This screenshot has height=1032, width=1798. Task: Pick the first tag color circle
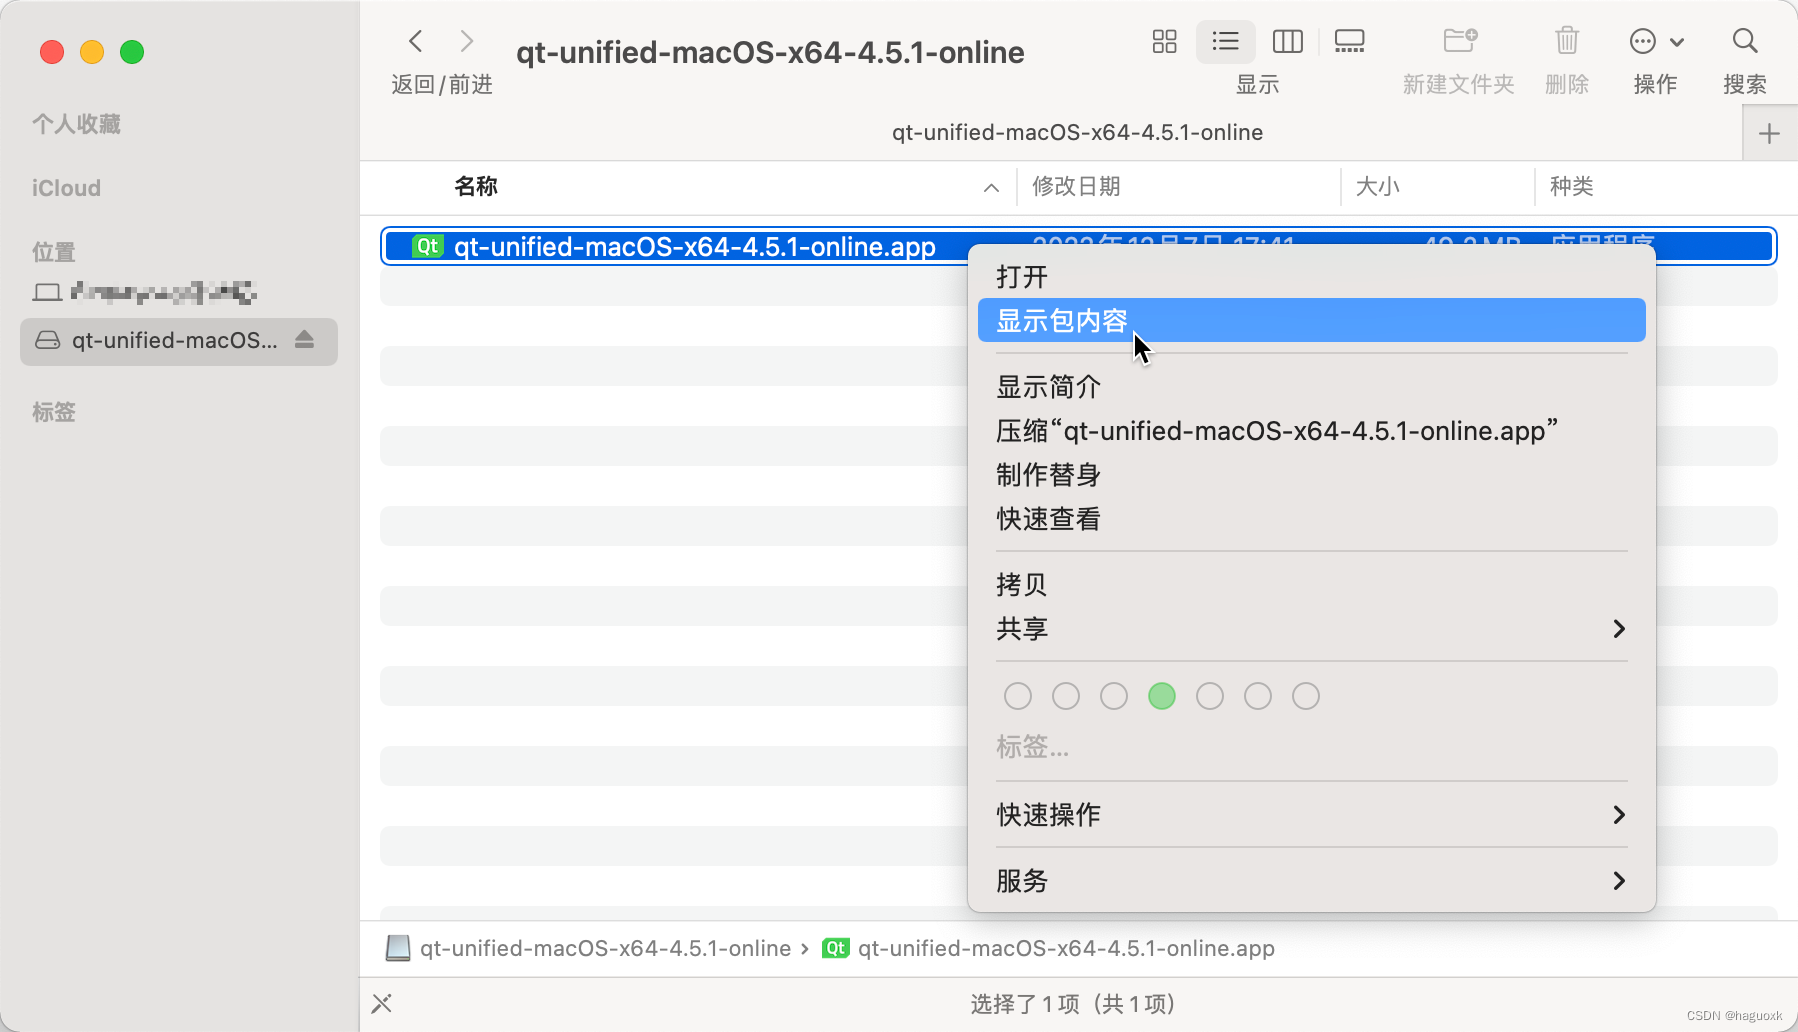click(1018, 696)
